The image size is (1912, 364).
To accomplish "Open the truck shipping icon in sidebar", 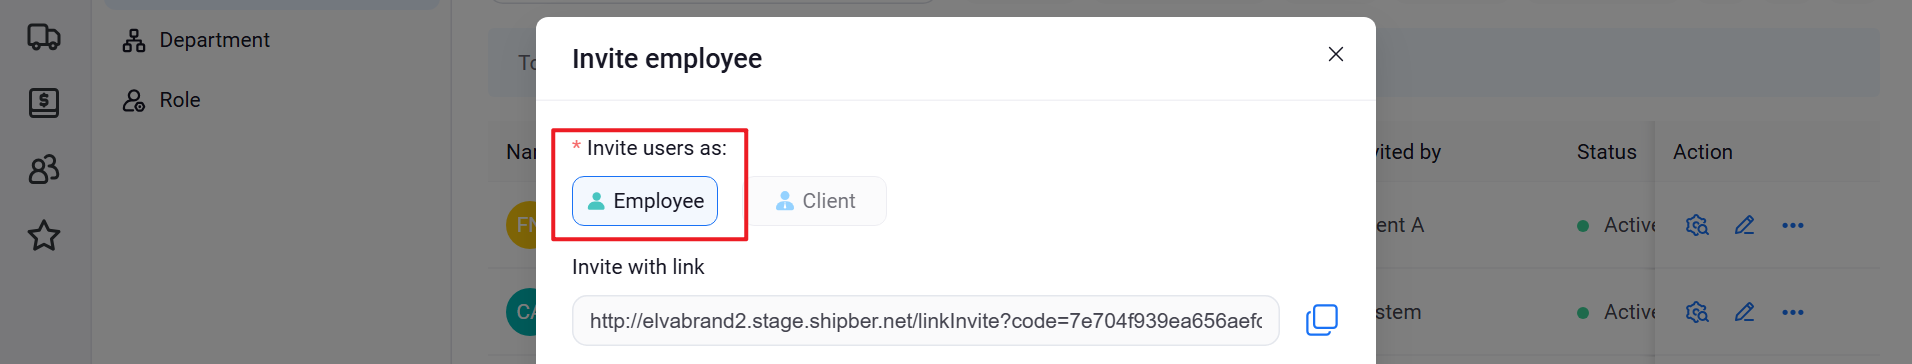I will (x=44, y=38).
